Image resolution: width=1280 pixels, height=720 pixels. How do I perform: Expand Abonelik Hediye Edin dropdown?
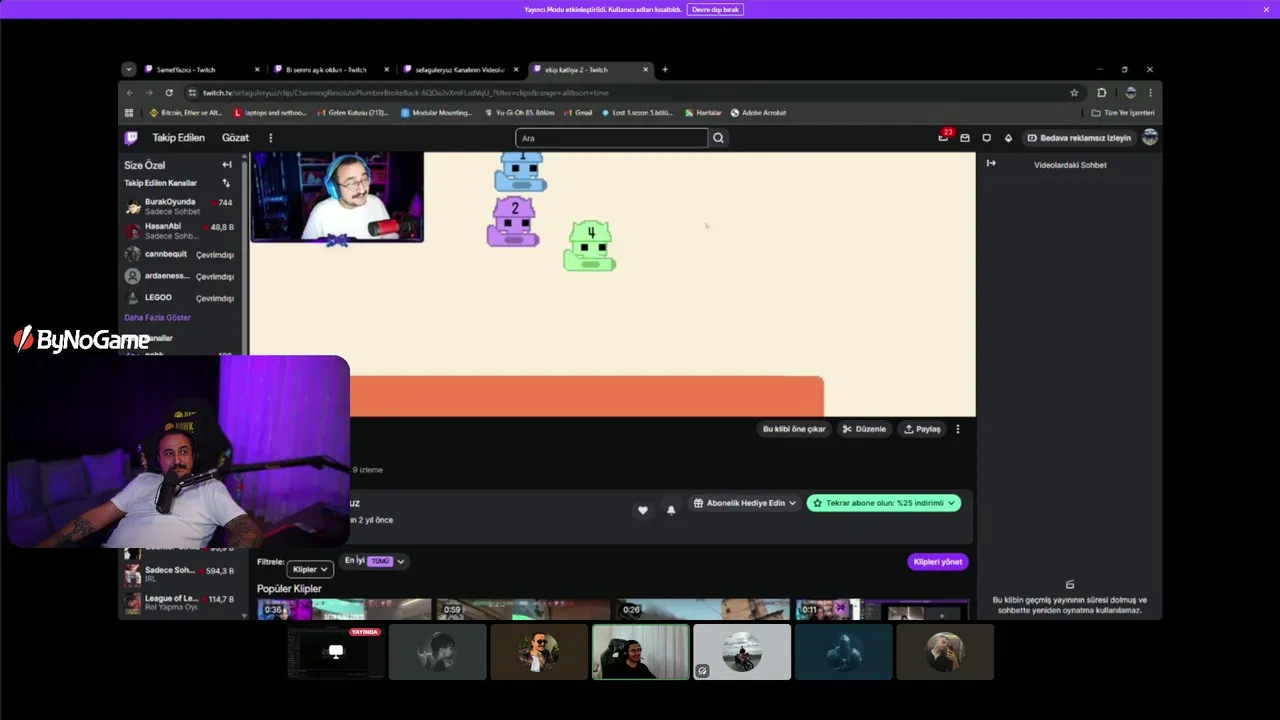tap(745, 503)
